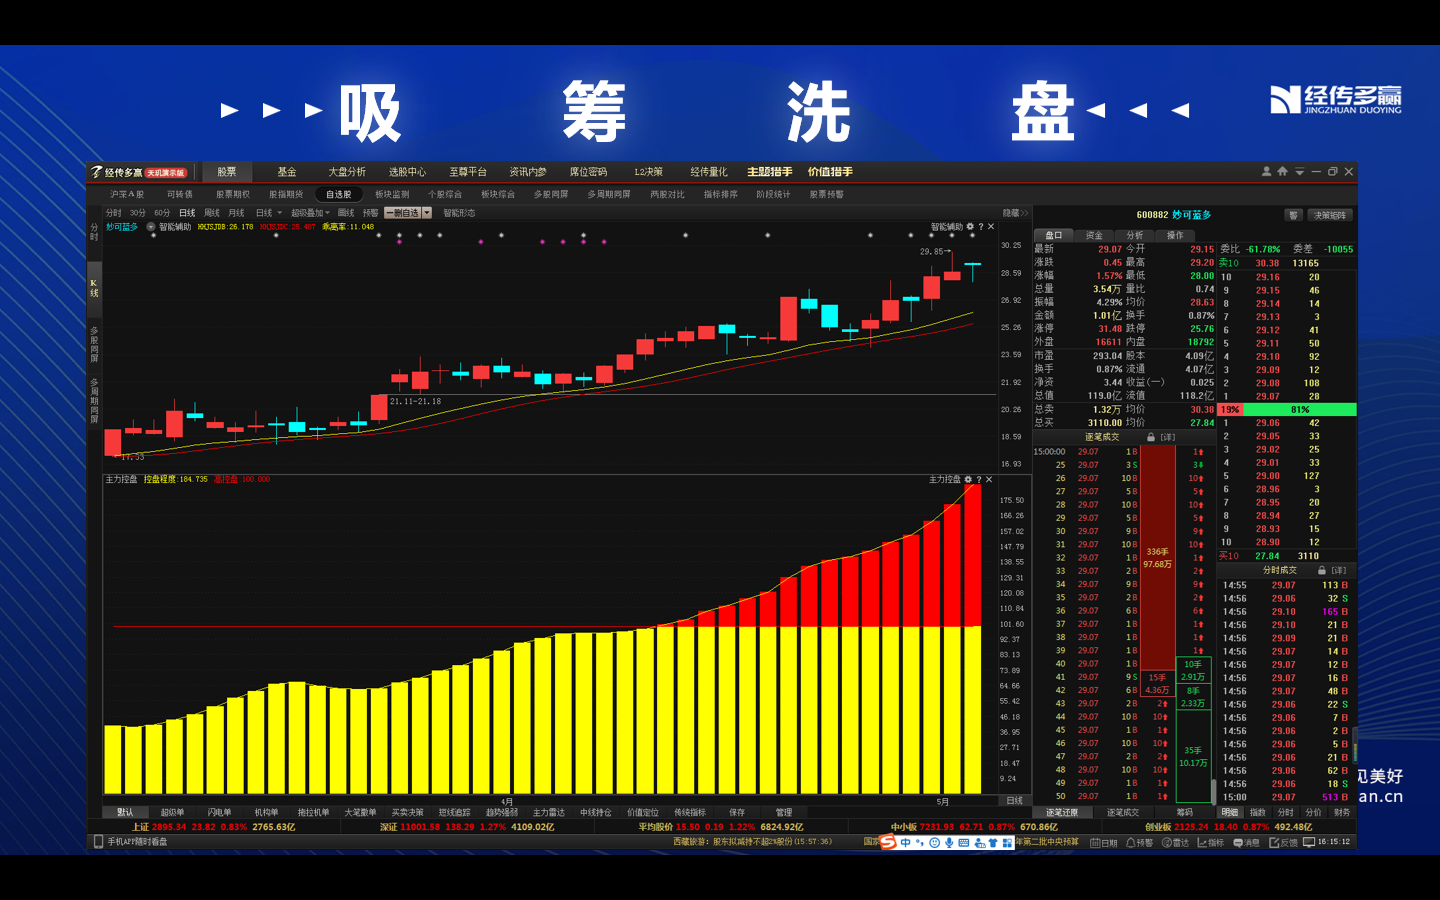Switch to the 操作 tab in quote panel
Screen dimensions: 1440x900
coord(1174,235)
